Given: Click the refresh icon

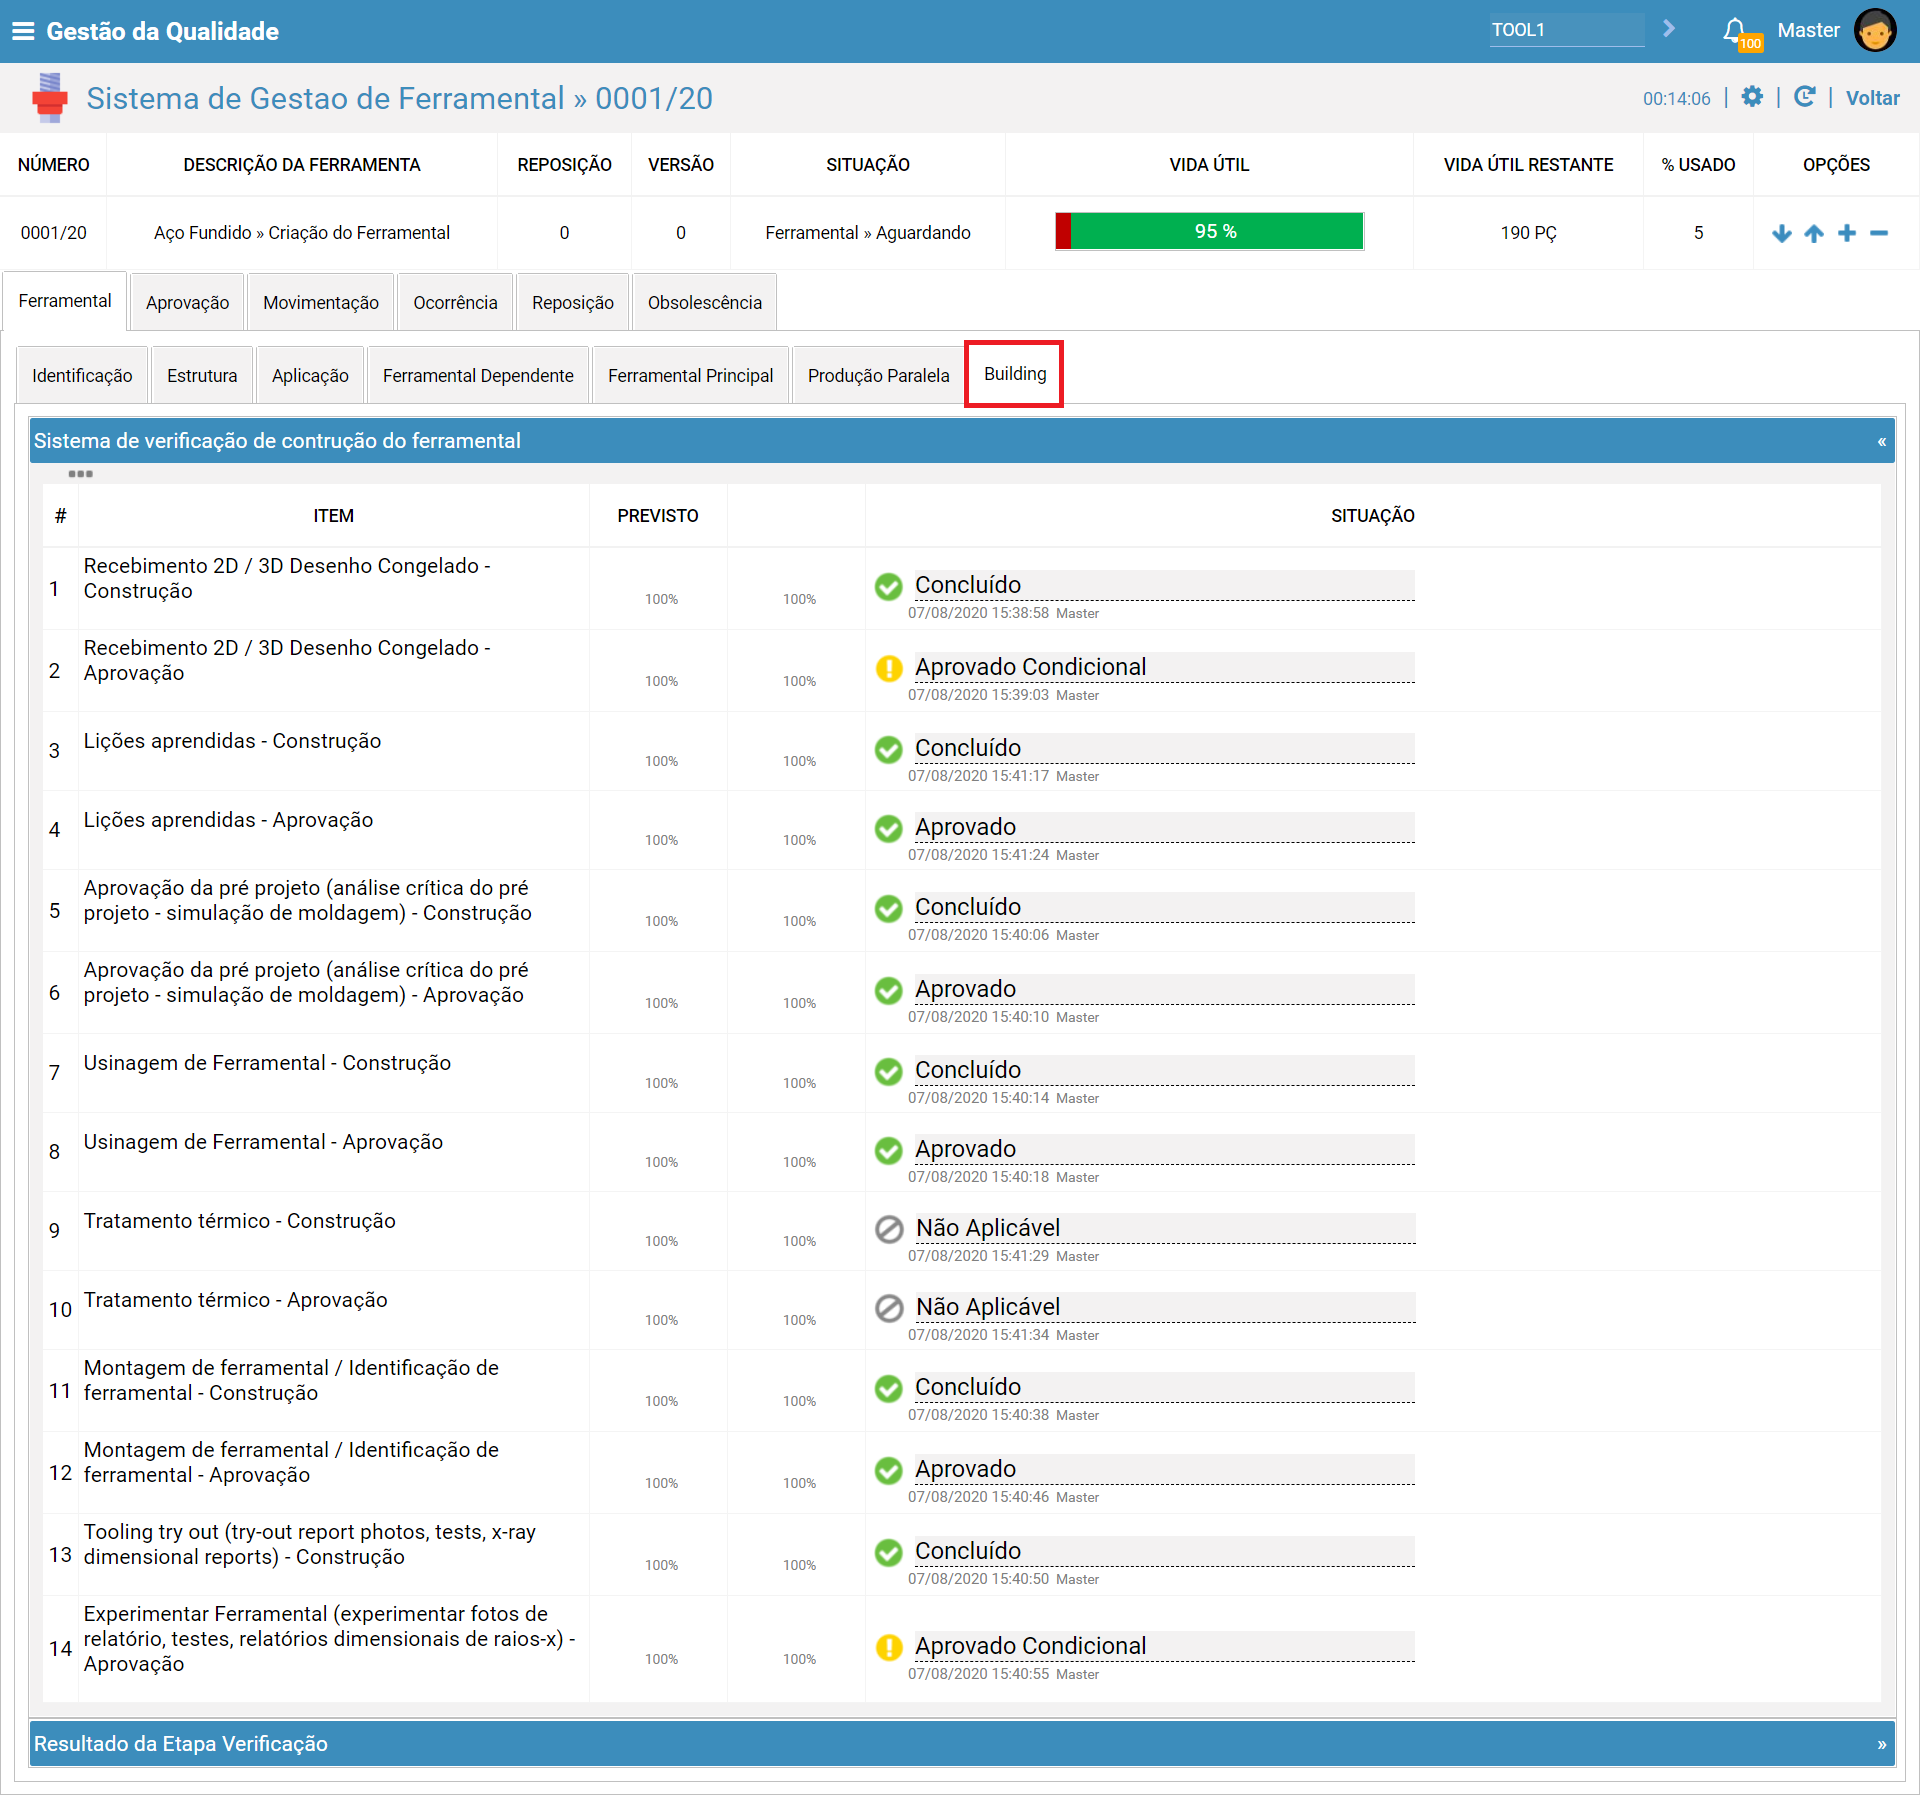Looking at the screenshot, I should pos(1805,97).
